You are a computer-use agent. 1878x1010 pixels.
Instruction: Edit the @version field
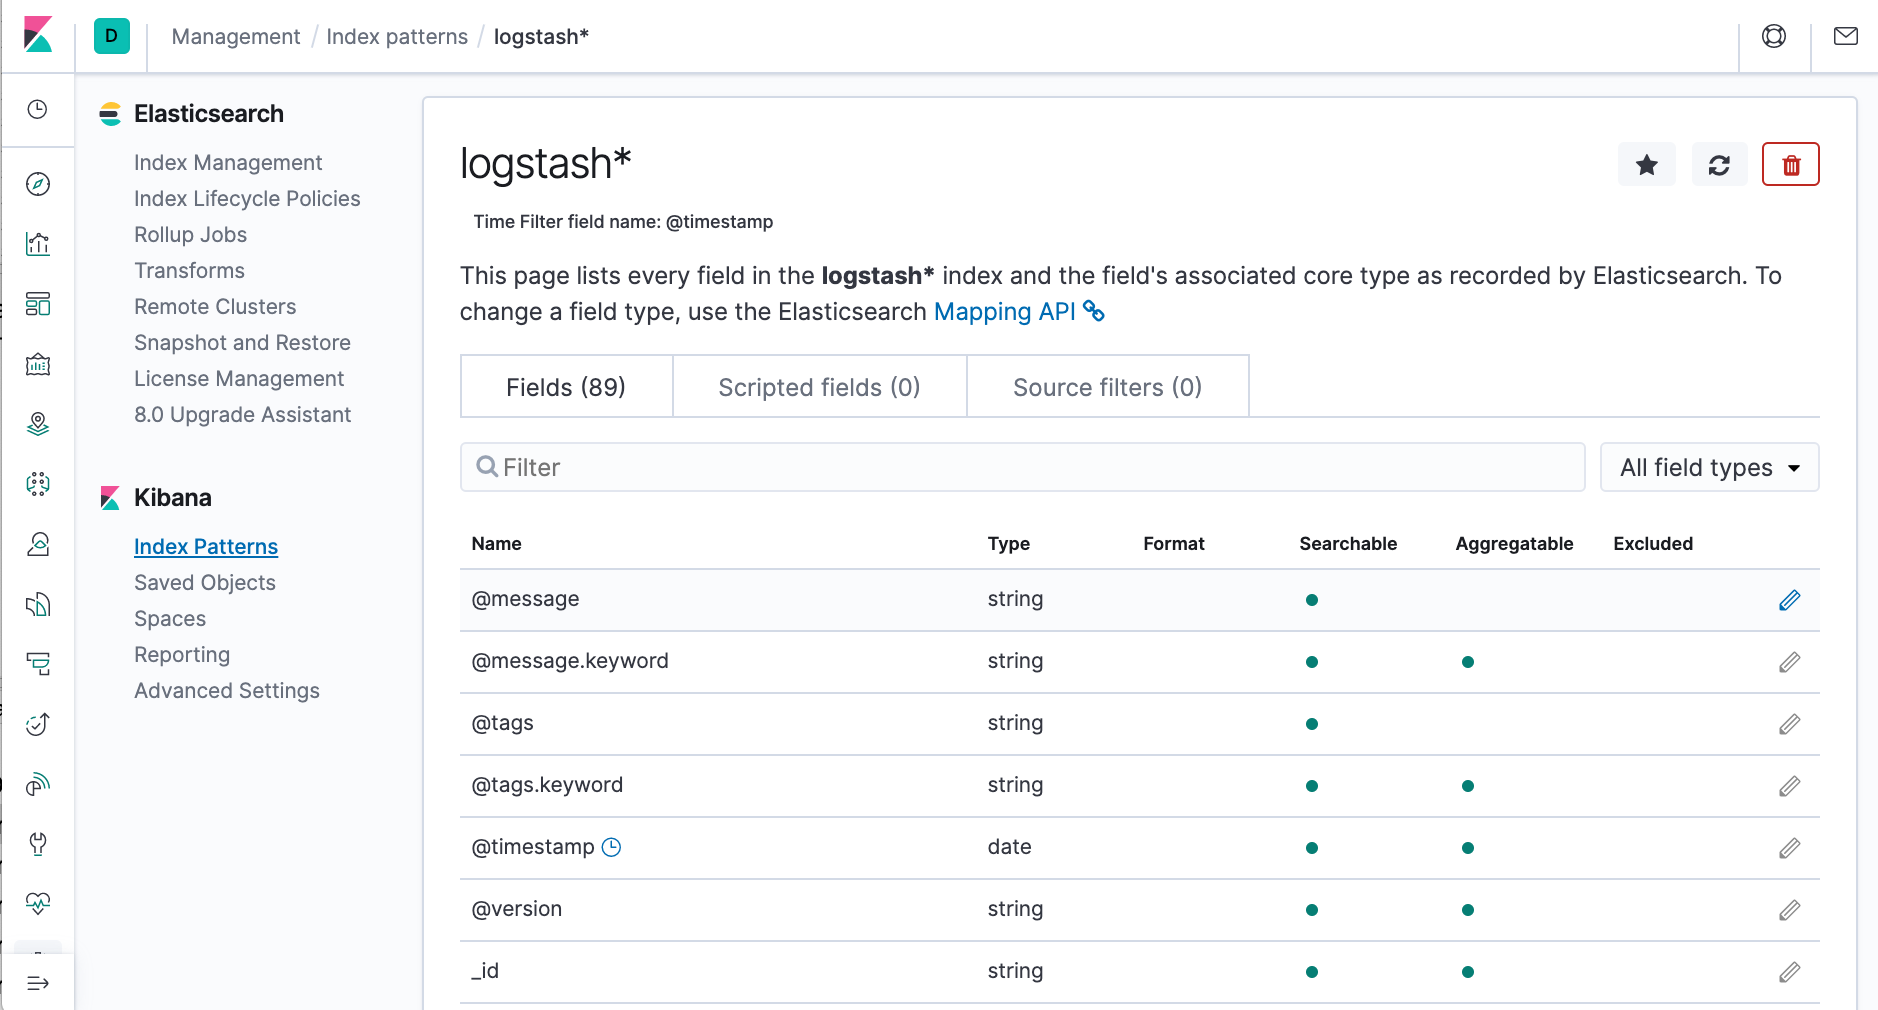(x=1789, y=910)
